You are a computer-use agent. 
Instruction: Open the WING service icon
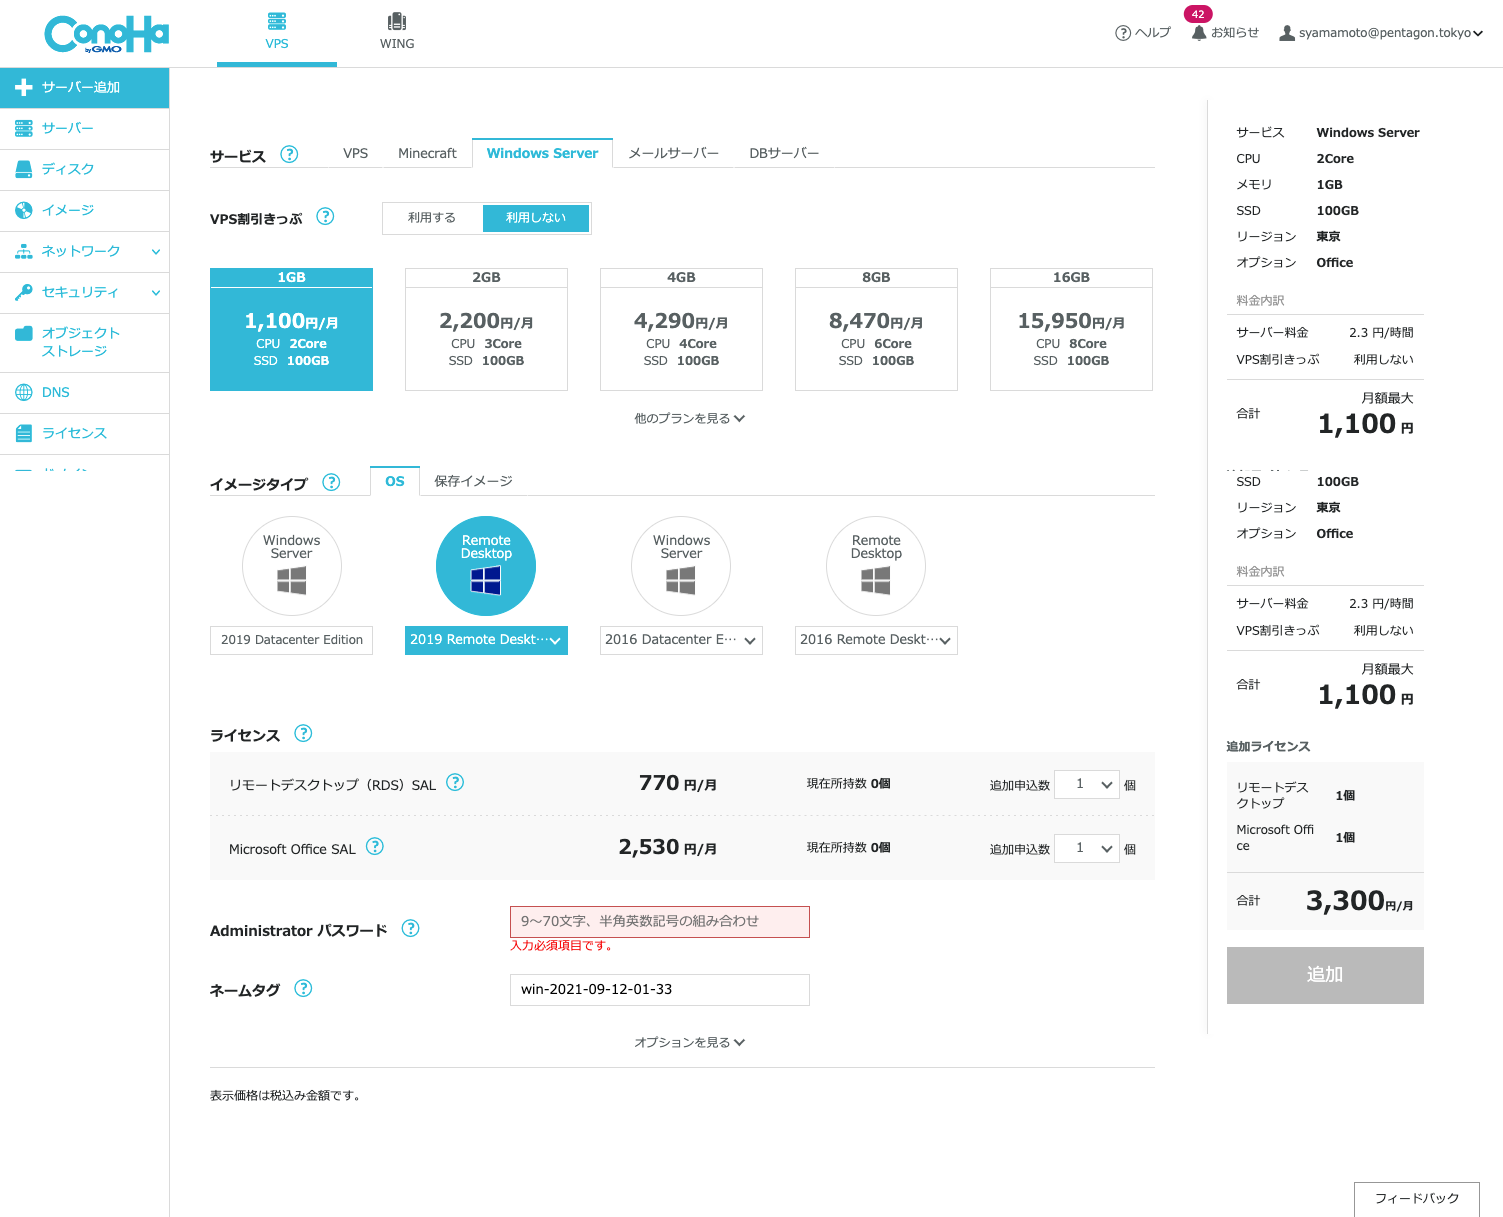coord(397,22)
